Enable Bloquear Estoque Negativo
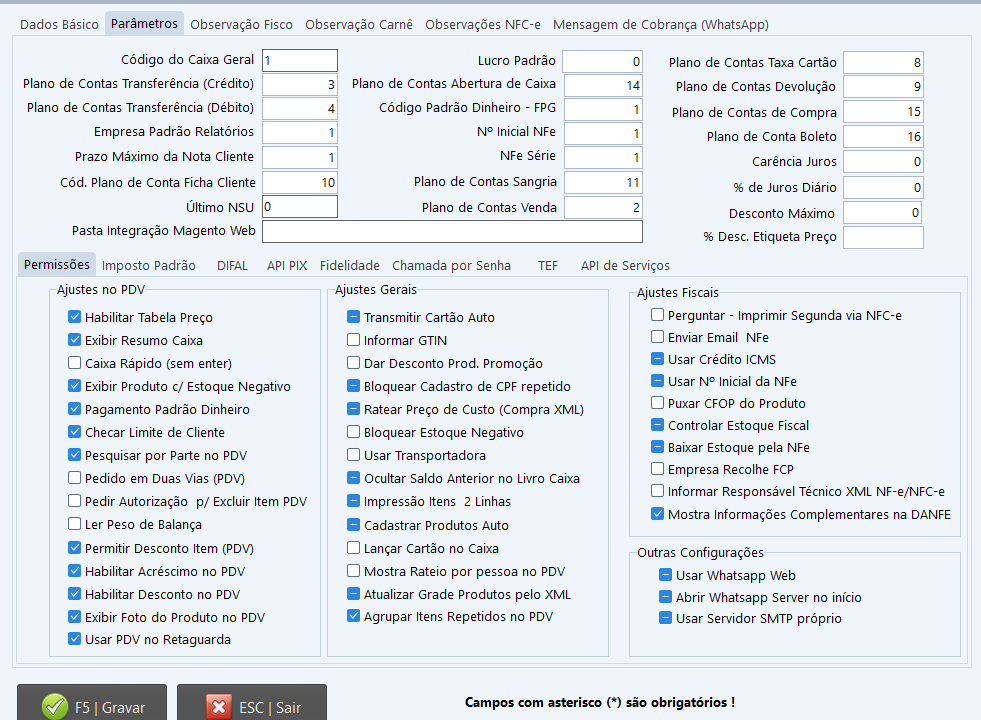Screen dimensions: 981x720 [353, 432]
